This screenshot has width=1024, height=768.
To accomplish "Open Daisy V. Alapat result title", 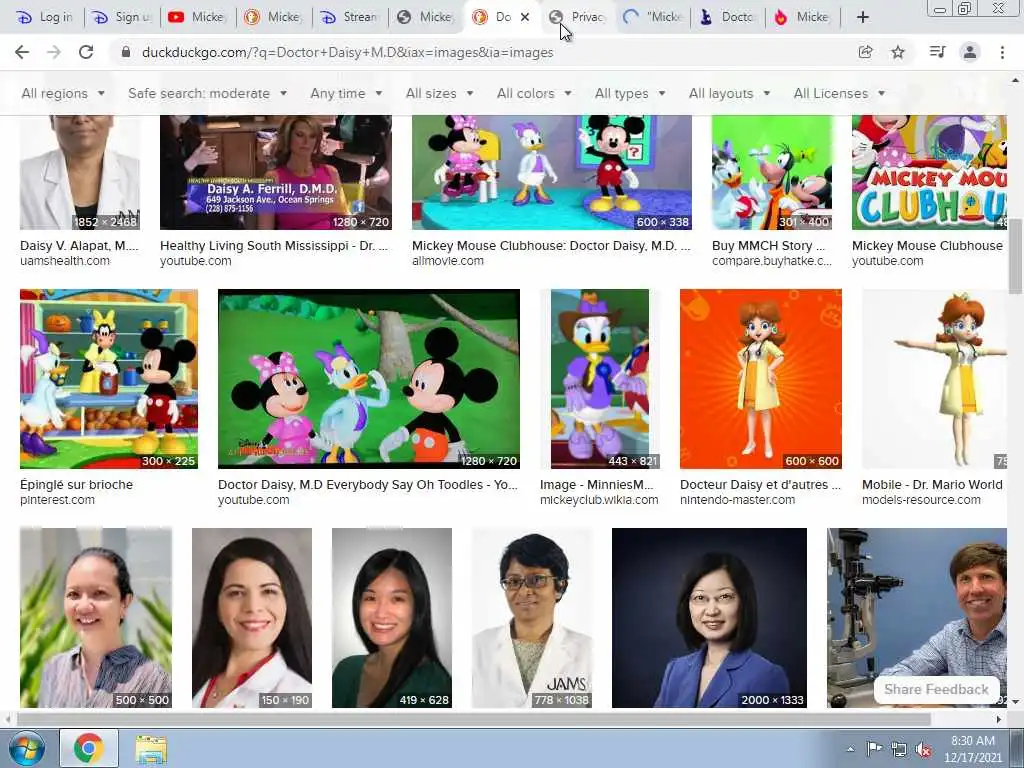I will 79,246.
